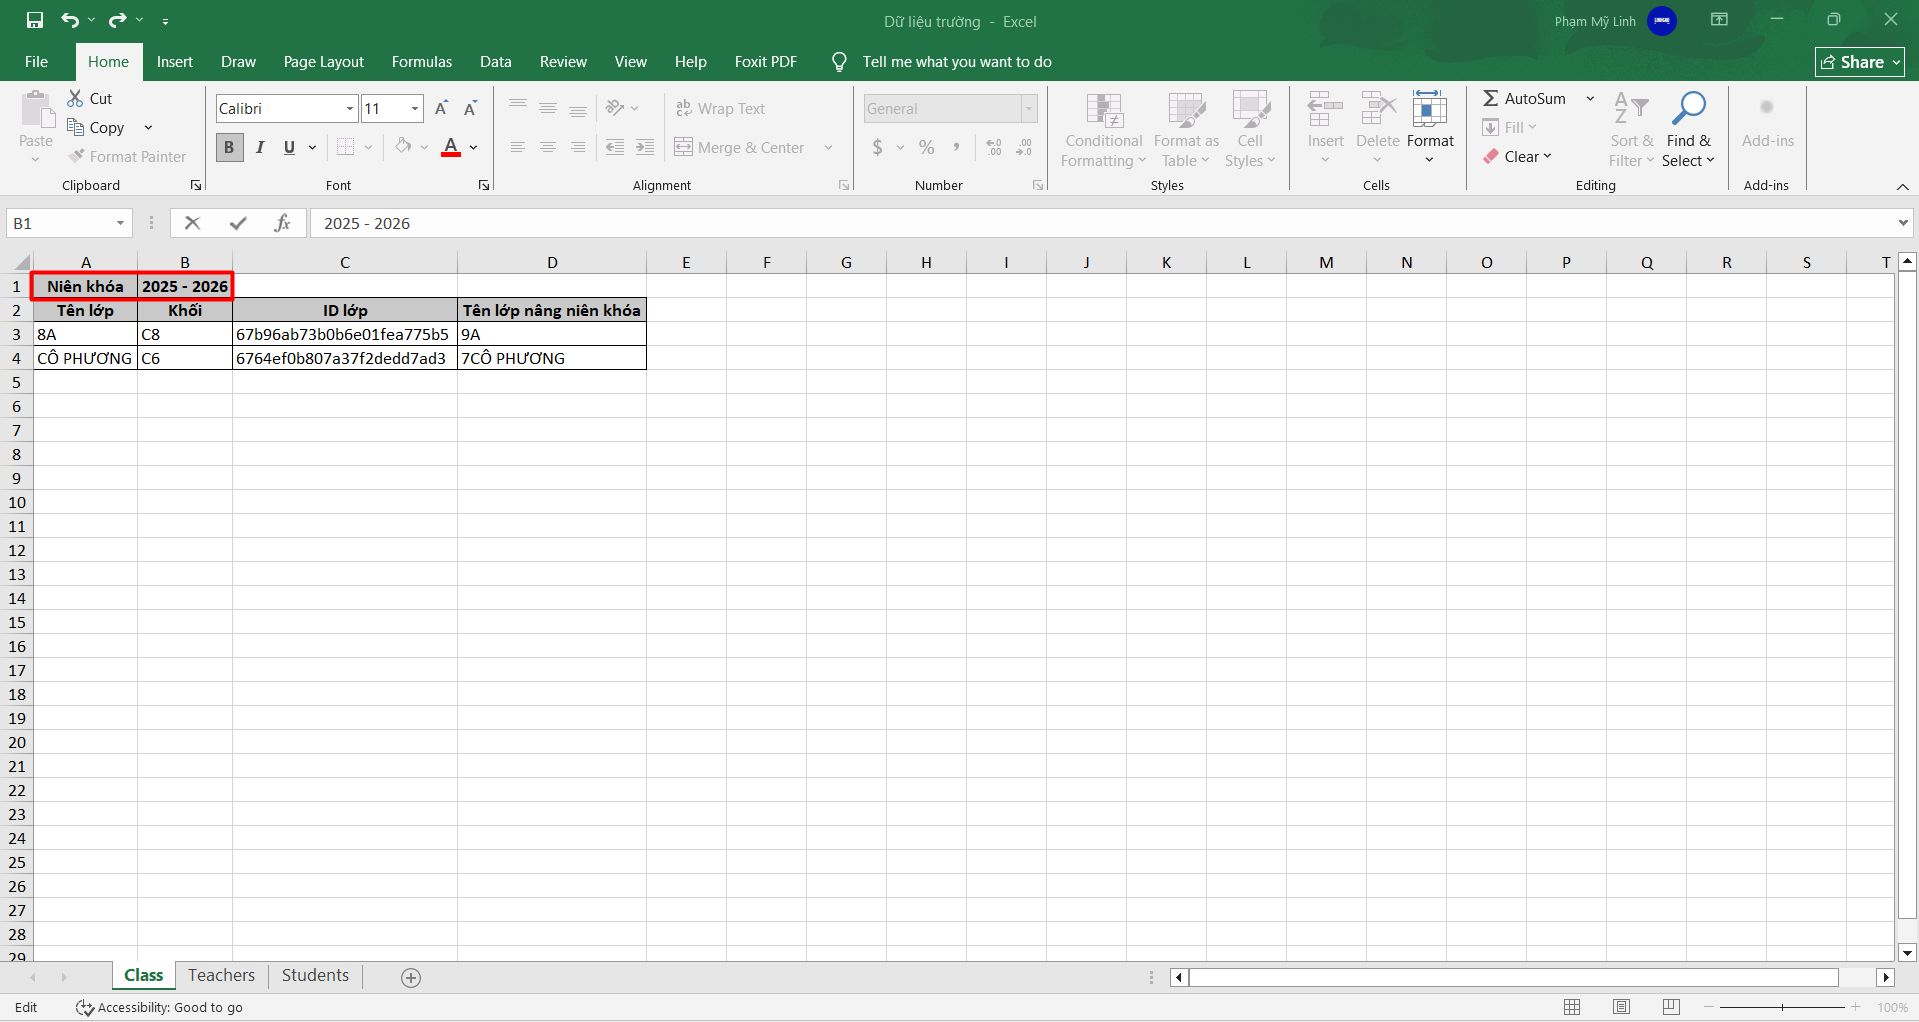Expand the Name Box dropdown arrow
This screenshot has height=1022, width=1919.
point(120,223)
